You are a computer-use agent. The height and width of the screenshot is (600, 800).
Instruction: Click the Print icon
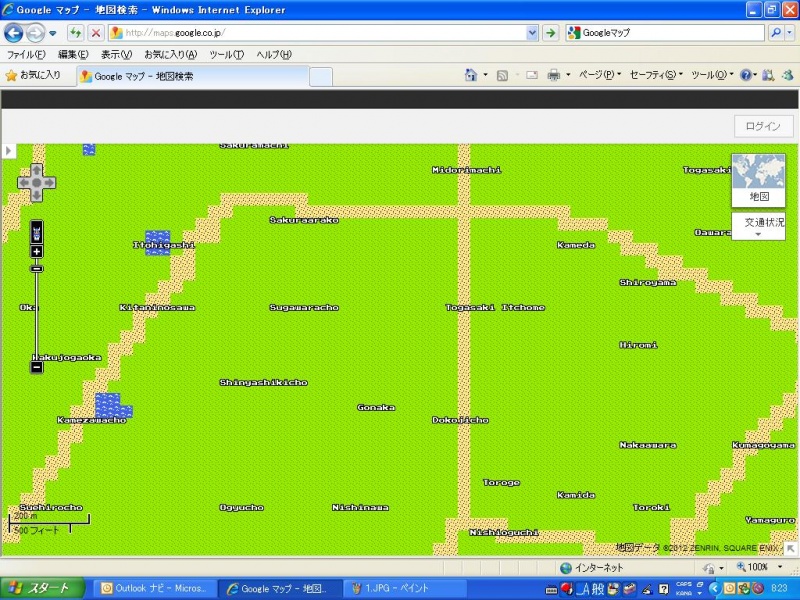554,76
